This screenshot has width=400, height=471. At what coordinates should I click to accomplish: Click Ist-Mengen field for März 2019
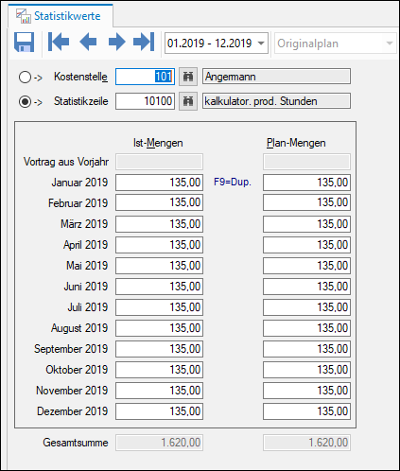tap(159, 224)
